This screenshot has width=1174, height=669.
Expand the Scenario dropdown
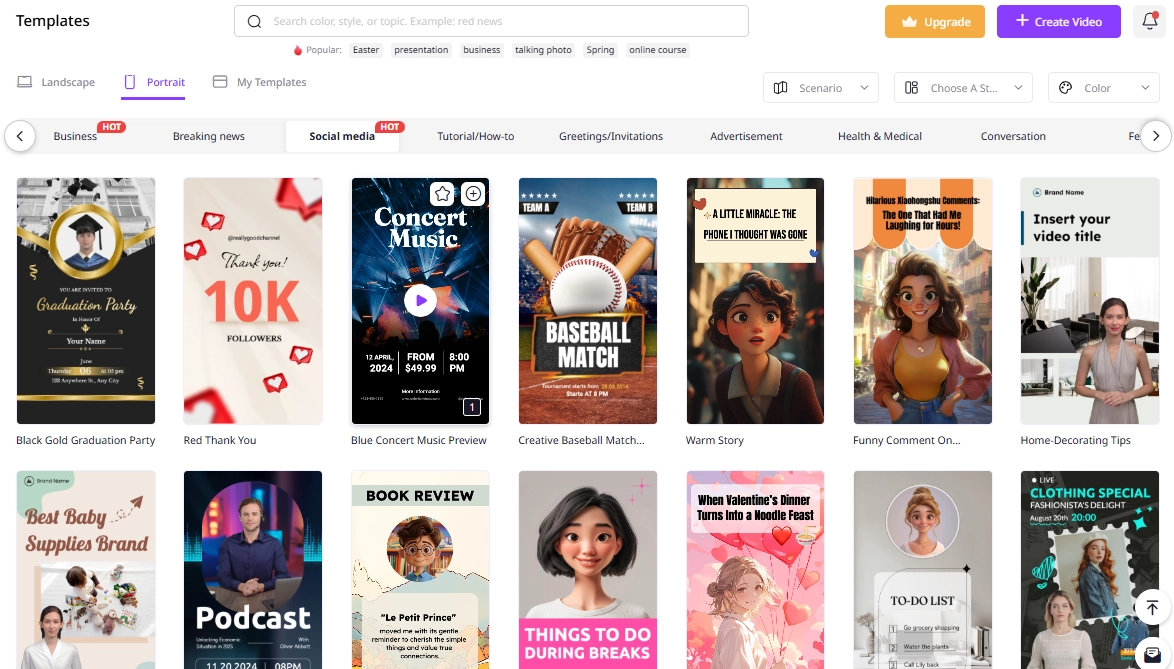[820, 88]
